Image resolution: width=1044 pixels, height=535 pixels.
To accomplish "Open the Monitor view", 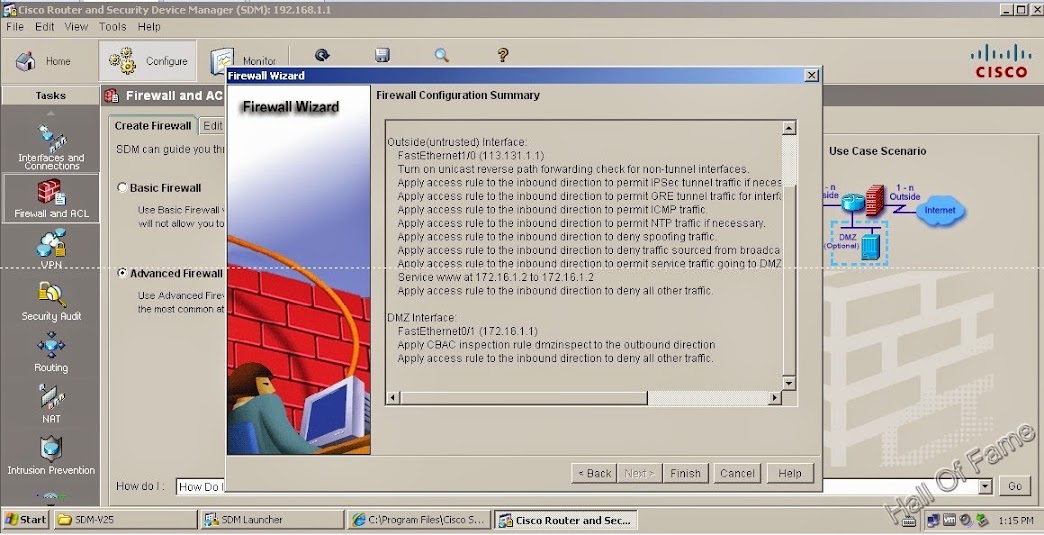I will (x=244, y=61).
